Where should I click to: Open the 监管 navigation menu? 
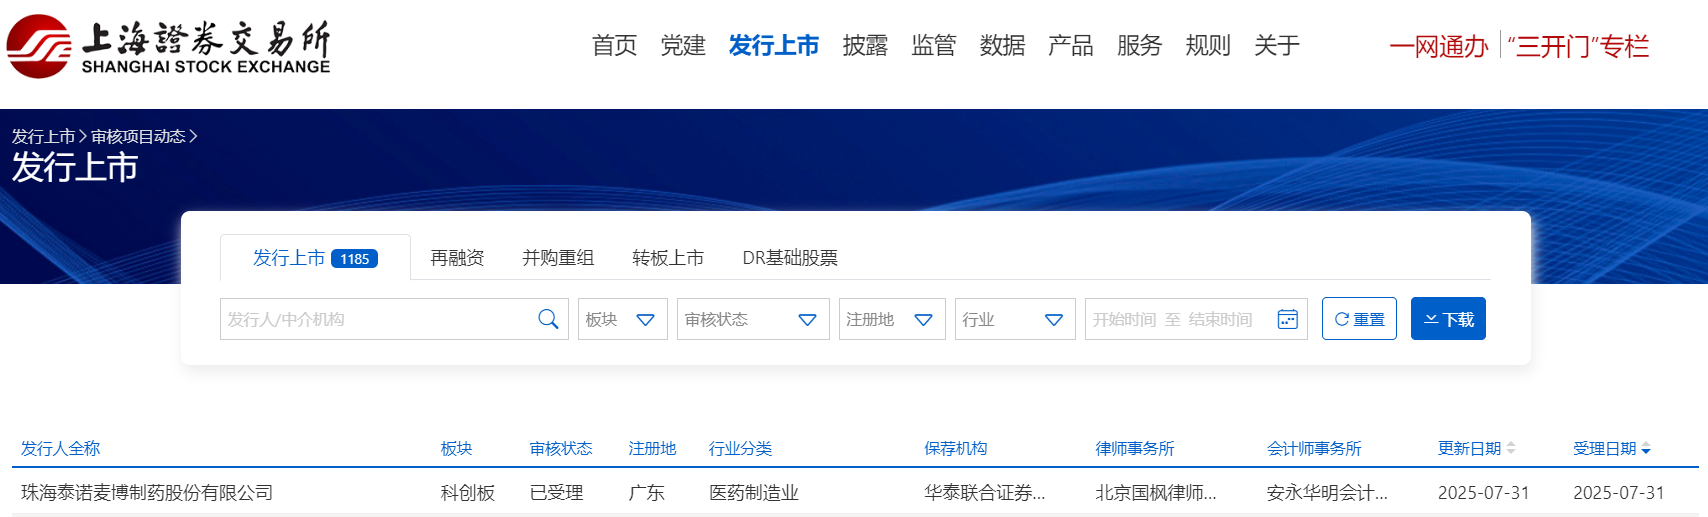coord(934,46)
